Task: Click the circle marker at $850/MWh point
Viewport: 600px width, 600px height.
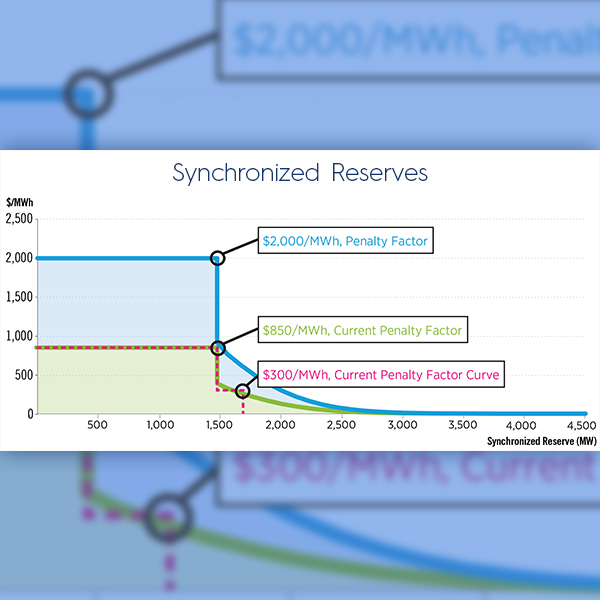Action: coord(218,348)
